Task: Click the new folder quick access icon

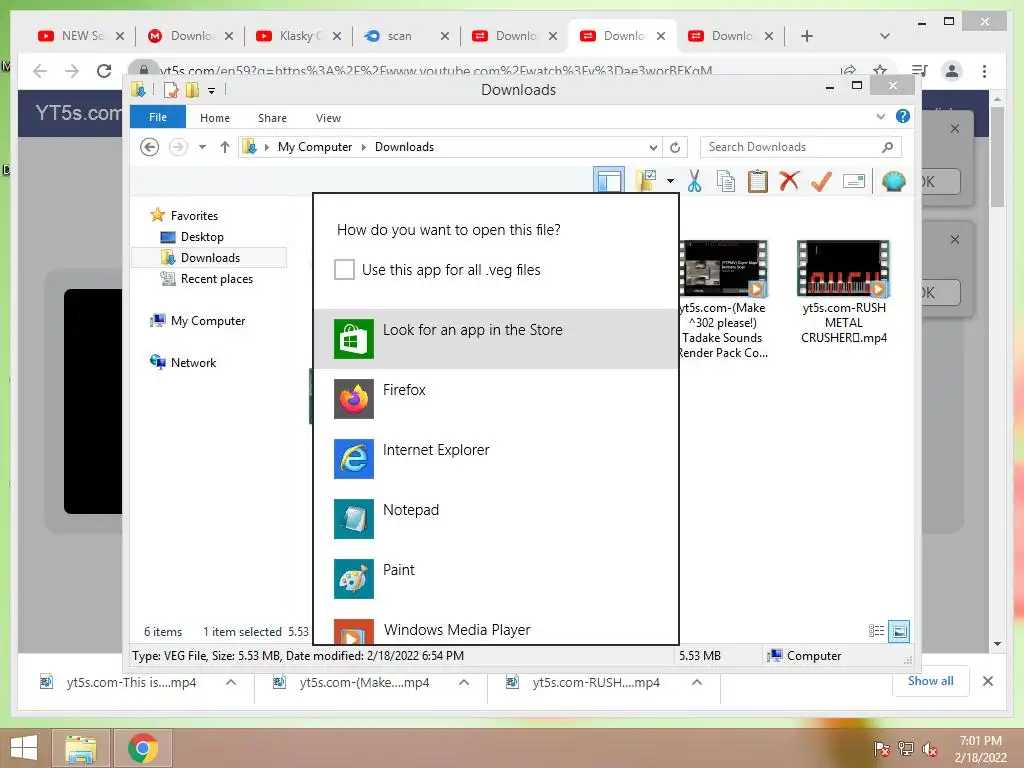Action: [192, 90]
